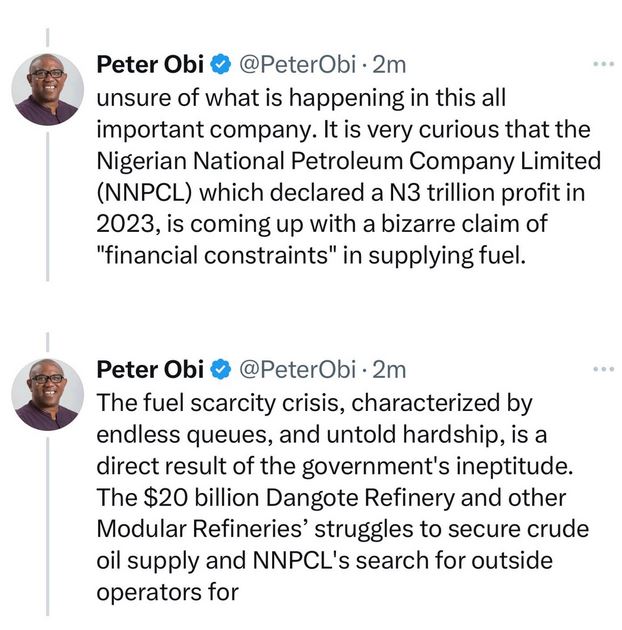Click the 2m timestamp on the first tweet
Image resolution: width=622 pixels, height=630 pixels.
click(x=389, y=66)
